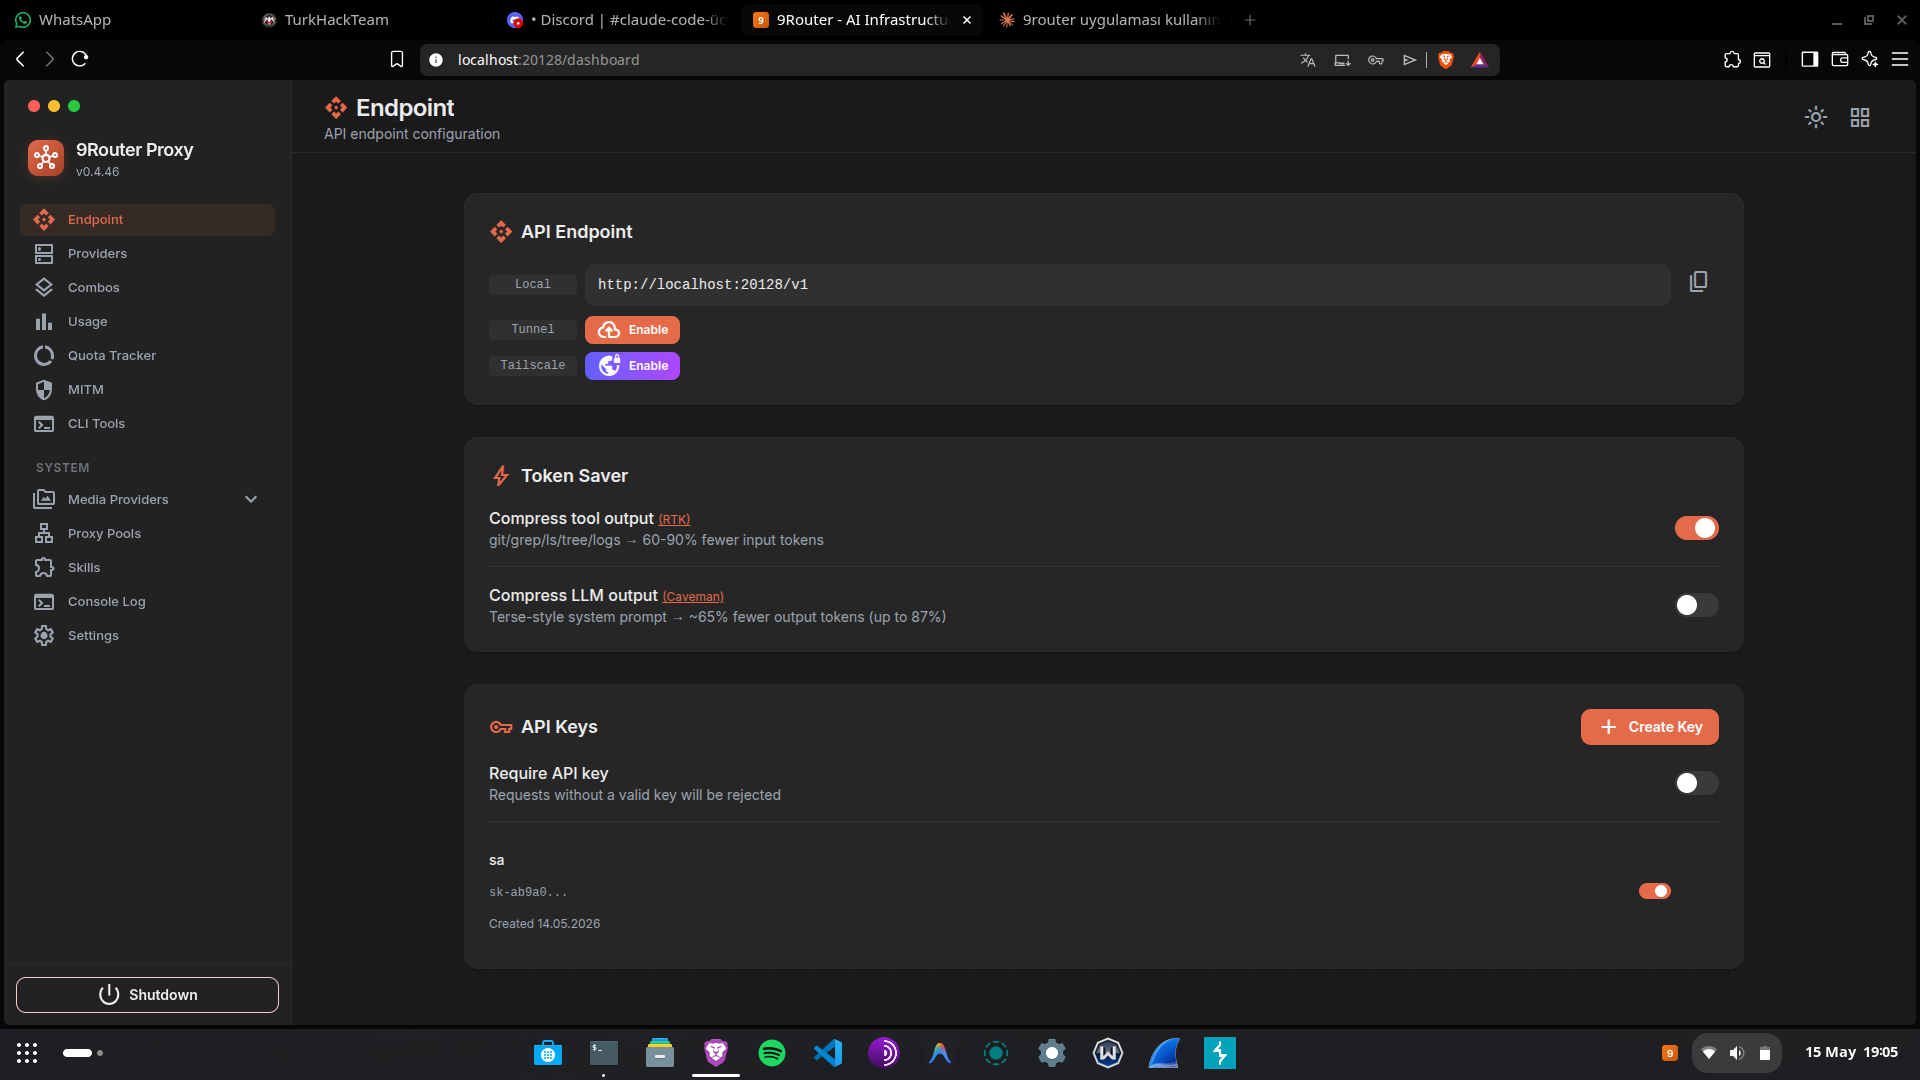The image size is (1920, 1080).
Task: Disable the 'sa' API key toggle
Action: click(1654, 891)
